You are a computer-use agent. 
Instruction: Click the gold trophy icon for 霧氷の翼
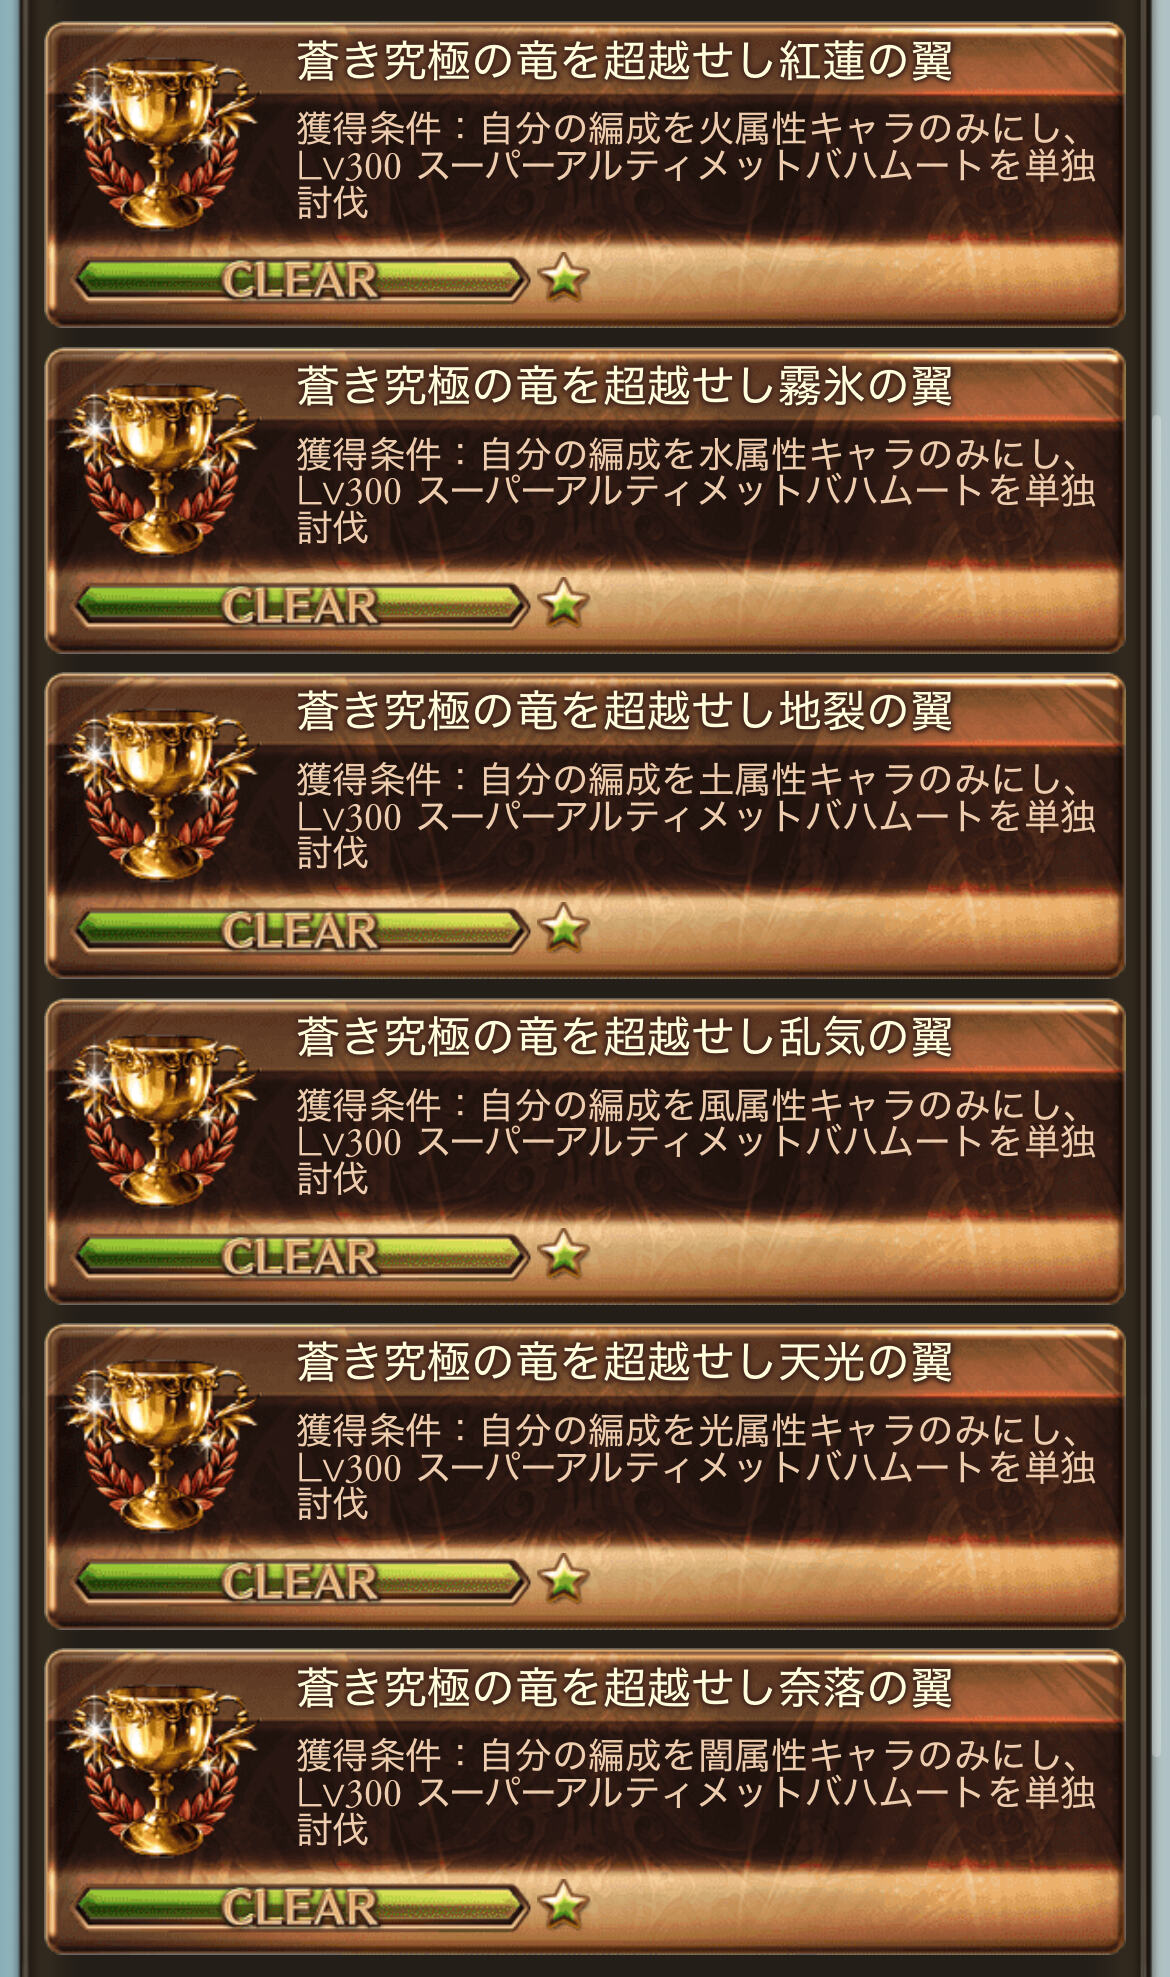(x=161, y=469)
